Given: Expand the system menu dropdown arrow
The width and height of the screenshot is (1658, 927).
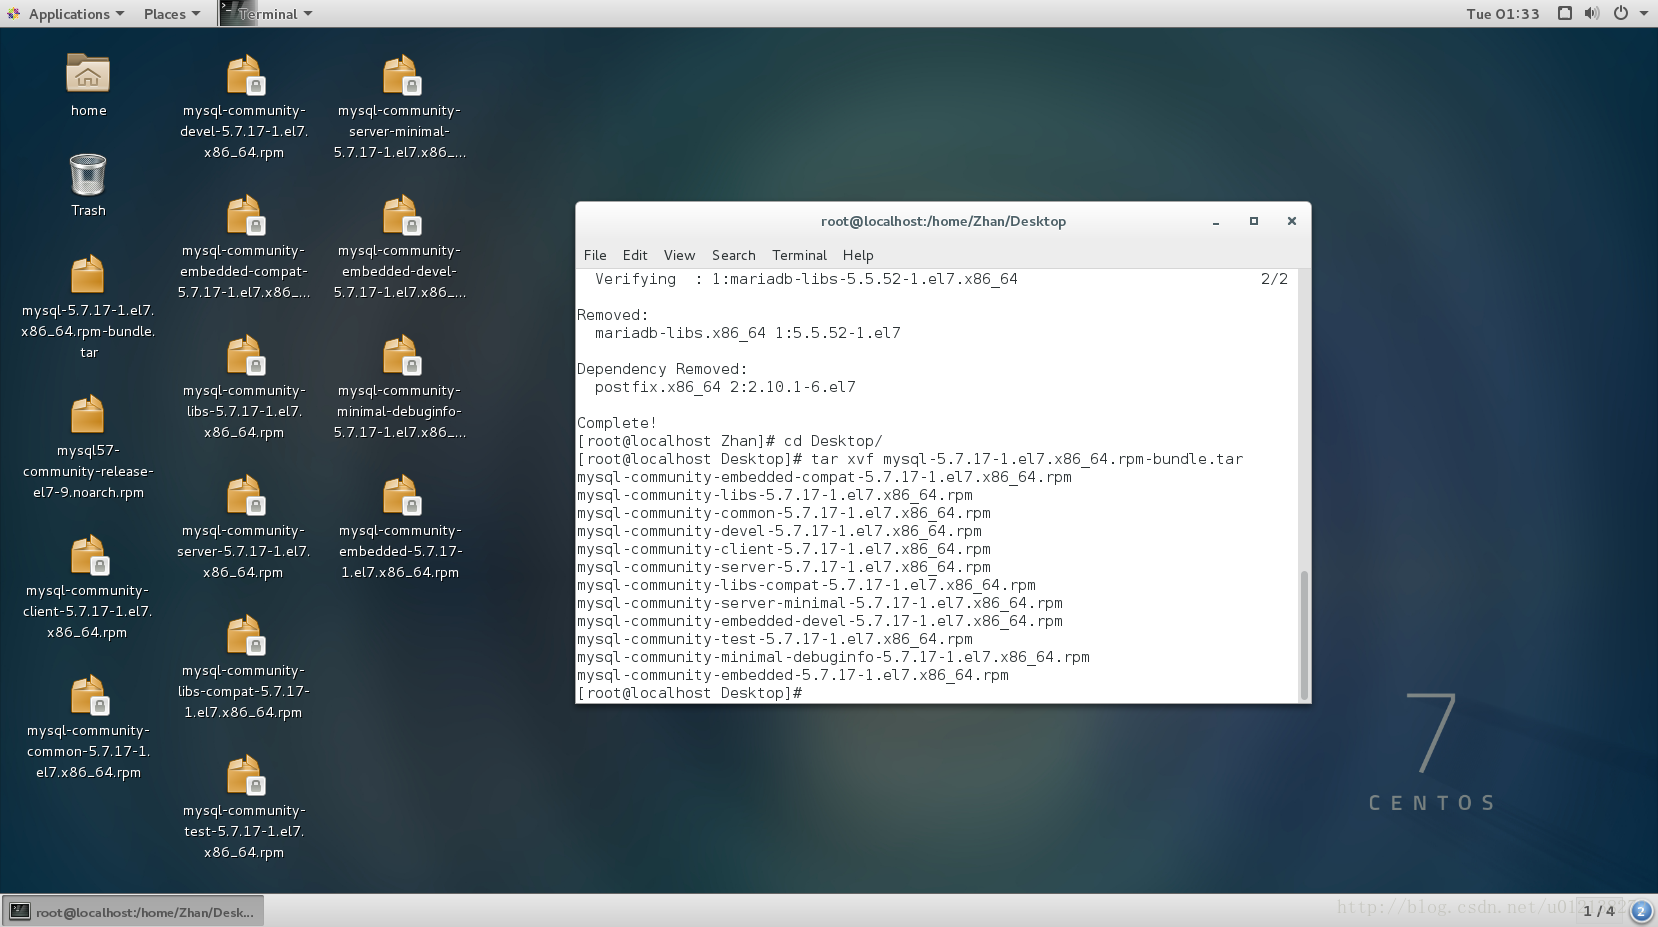Looking at the screenshot, I should tap(1643, 13).
